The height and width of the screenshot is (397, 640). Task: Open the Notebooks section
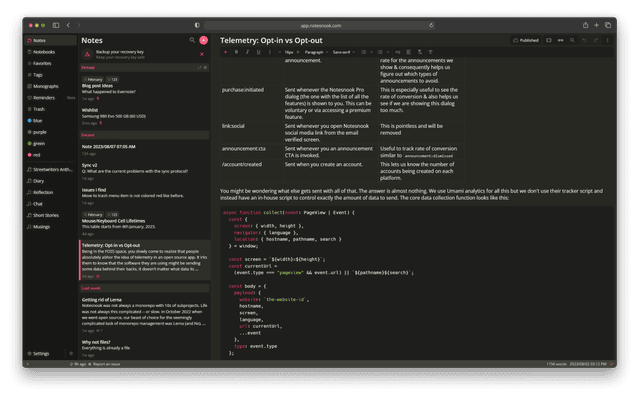(50, 52)
